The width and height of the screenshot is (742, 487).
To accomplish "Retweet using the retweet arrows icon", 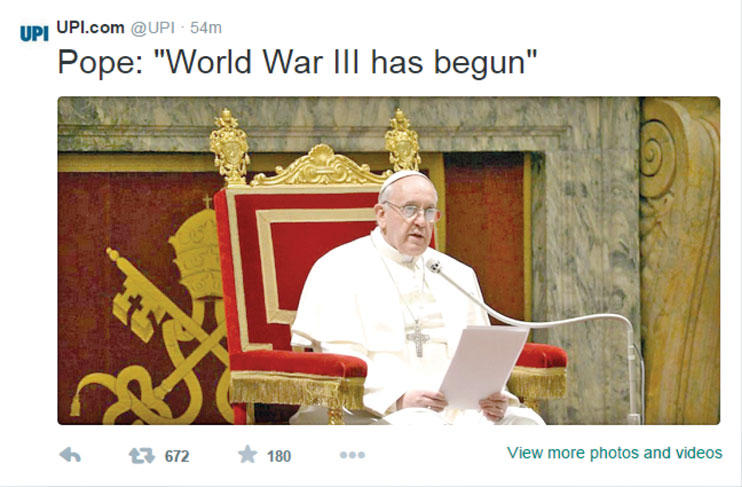I will click(x=142, y=456).
